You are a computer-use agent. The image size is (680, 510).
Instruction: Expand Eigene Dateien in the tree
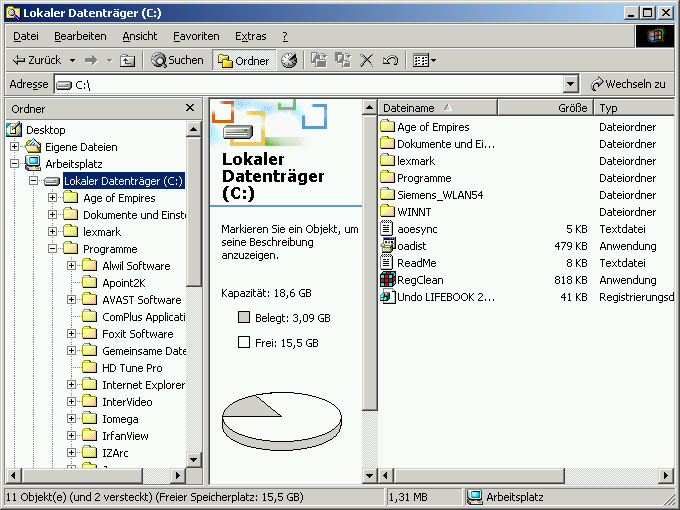[x=14, y=147]
